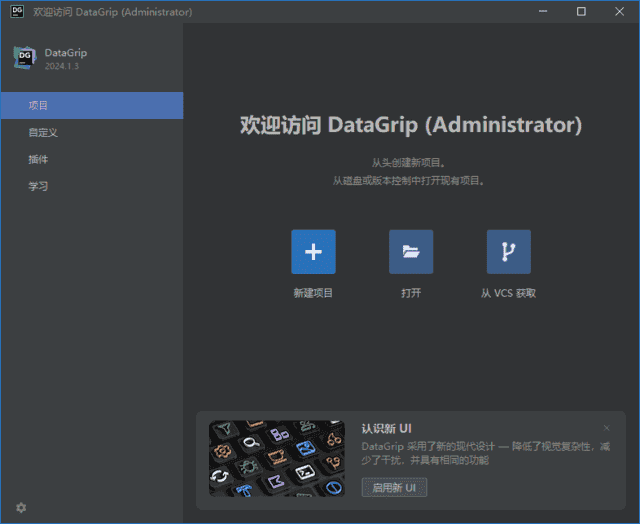This screenshot has width=640, height=524.
Task: Click the DataGrip icon in the title bar
Action: (x=17, y=11)
